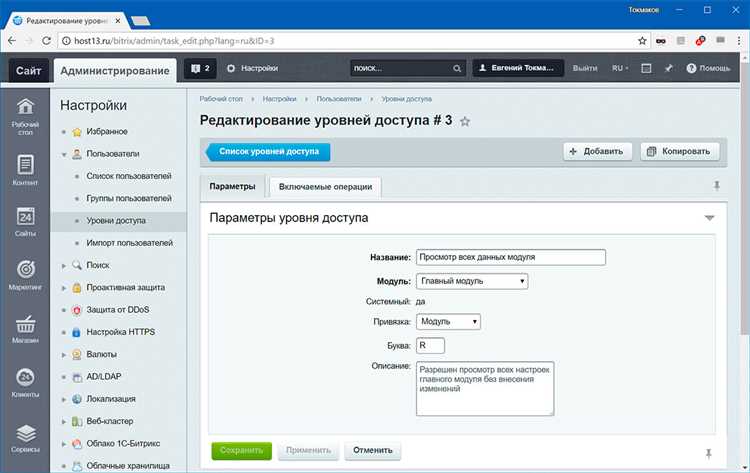Click the Добавить button
750x473 pixels.
[597, 152]
